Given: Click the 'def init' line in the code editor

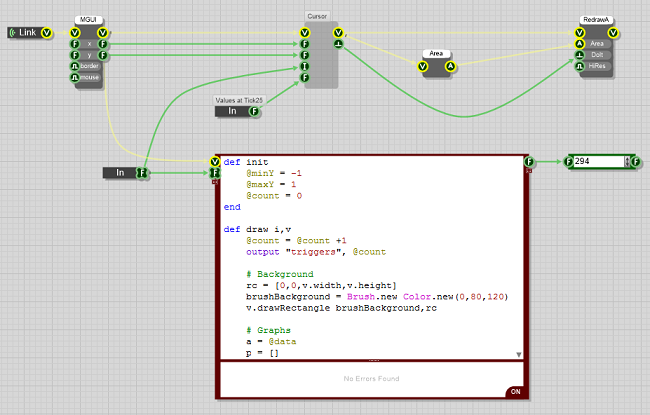Looking at the screenshot, I should click(x=246, y=162).
